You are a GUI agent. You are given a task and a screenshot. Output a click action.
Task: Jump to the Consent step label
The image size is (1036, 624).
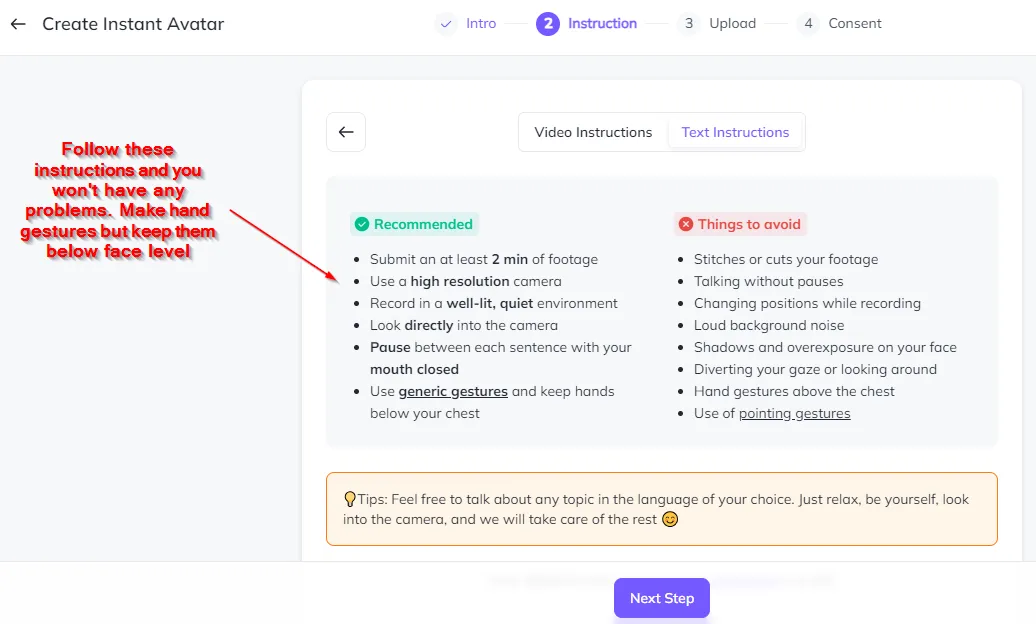point(855,24)
